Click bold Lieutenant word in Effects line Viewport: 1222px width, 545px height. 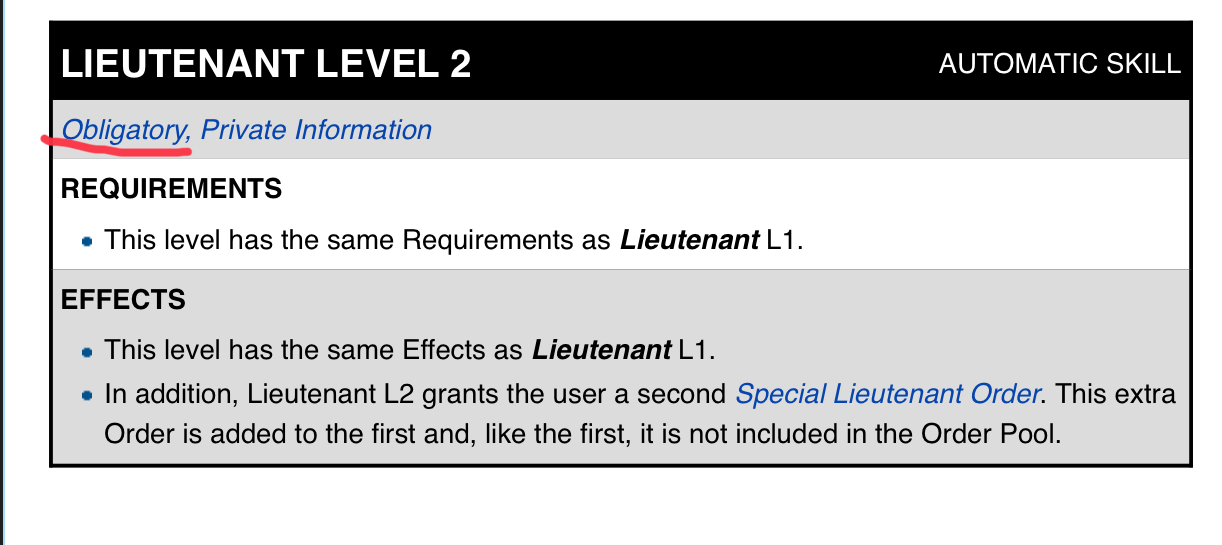601,351
